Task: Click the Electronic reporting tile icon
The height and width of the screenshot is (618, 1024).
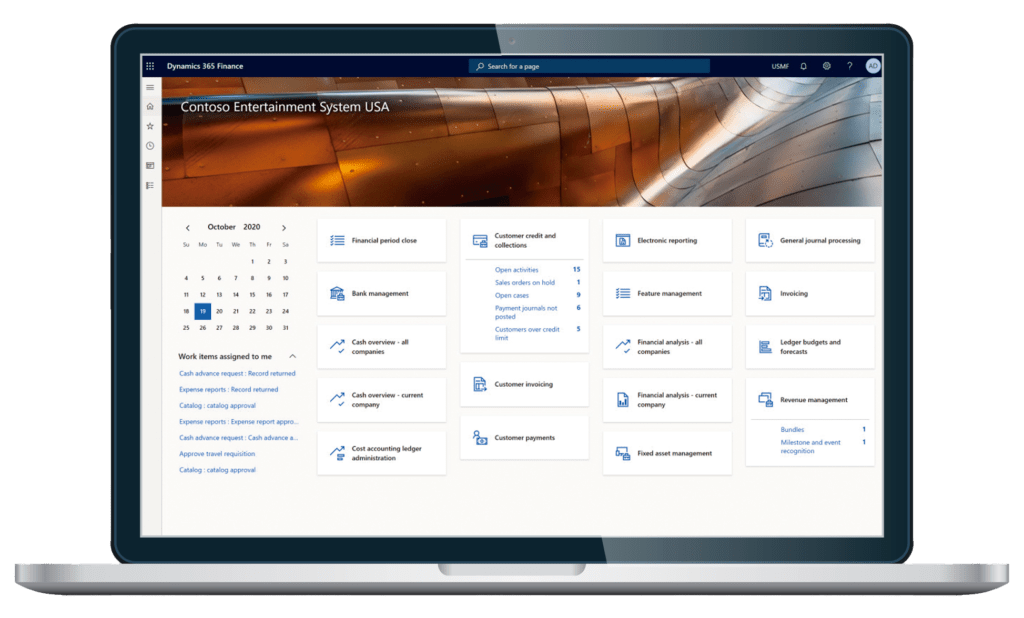Action: click(622, 240)
